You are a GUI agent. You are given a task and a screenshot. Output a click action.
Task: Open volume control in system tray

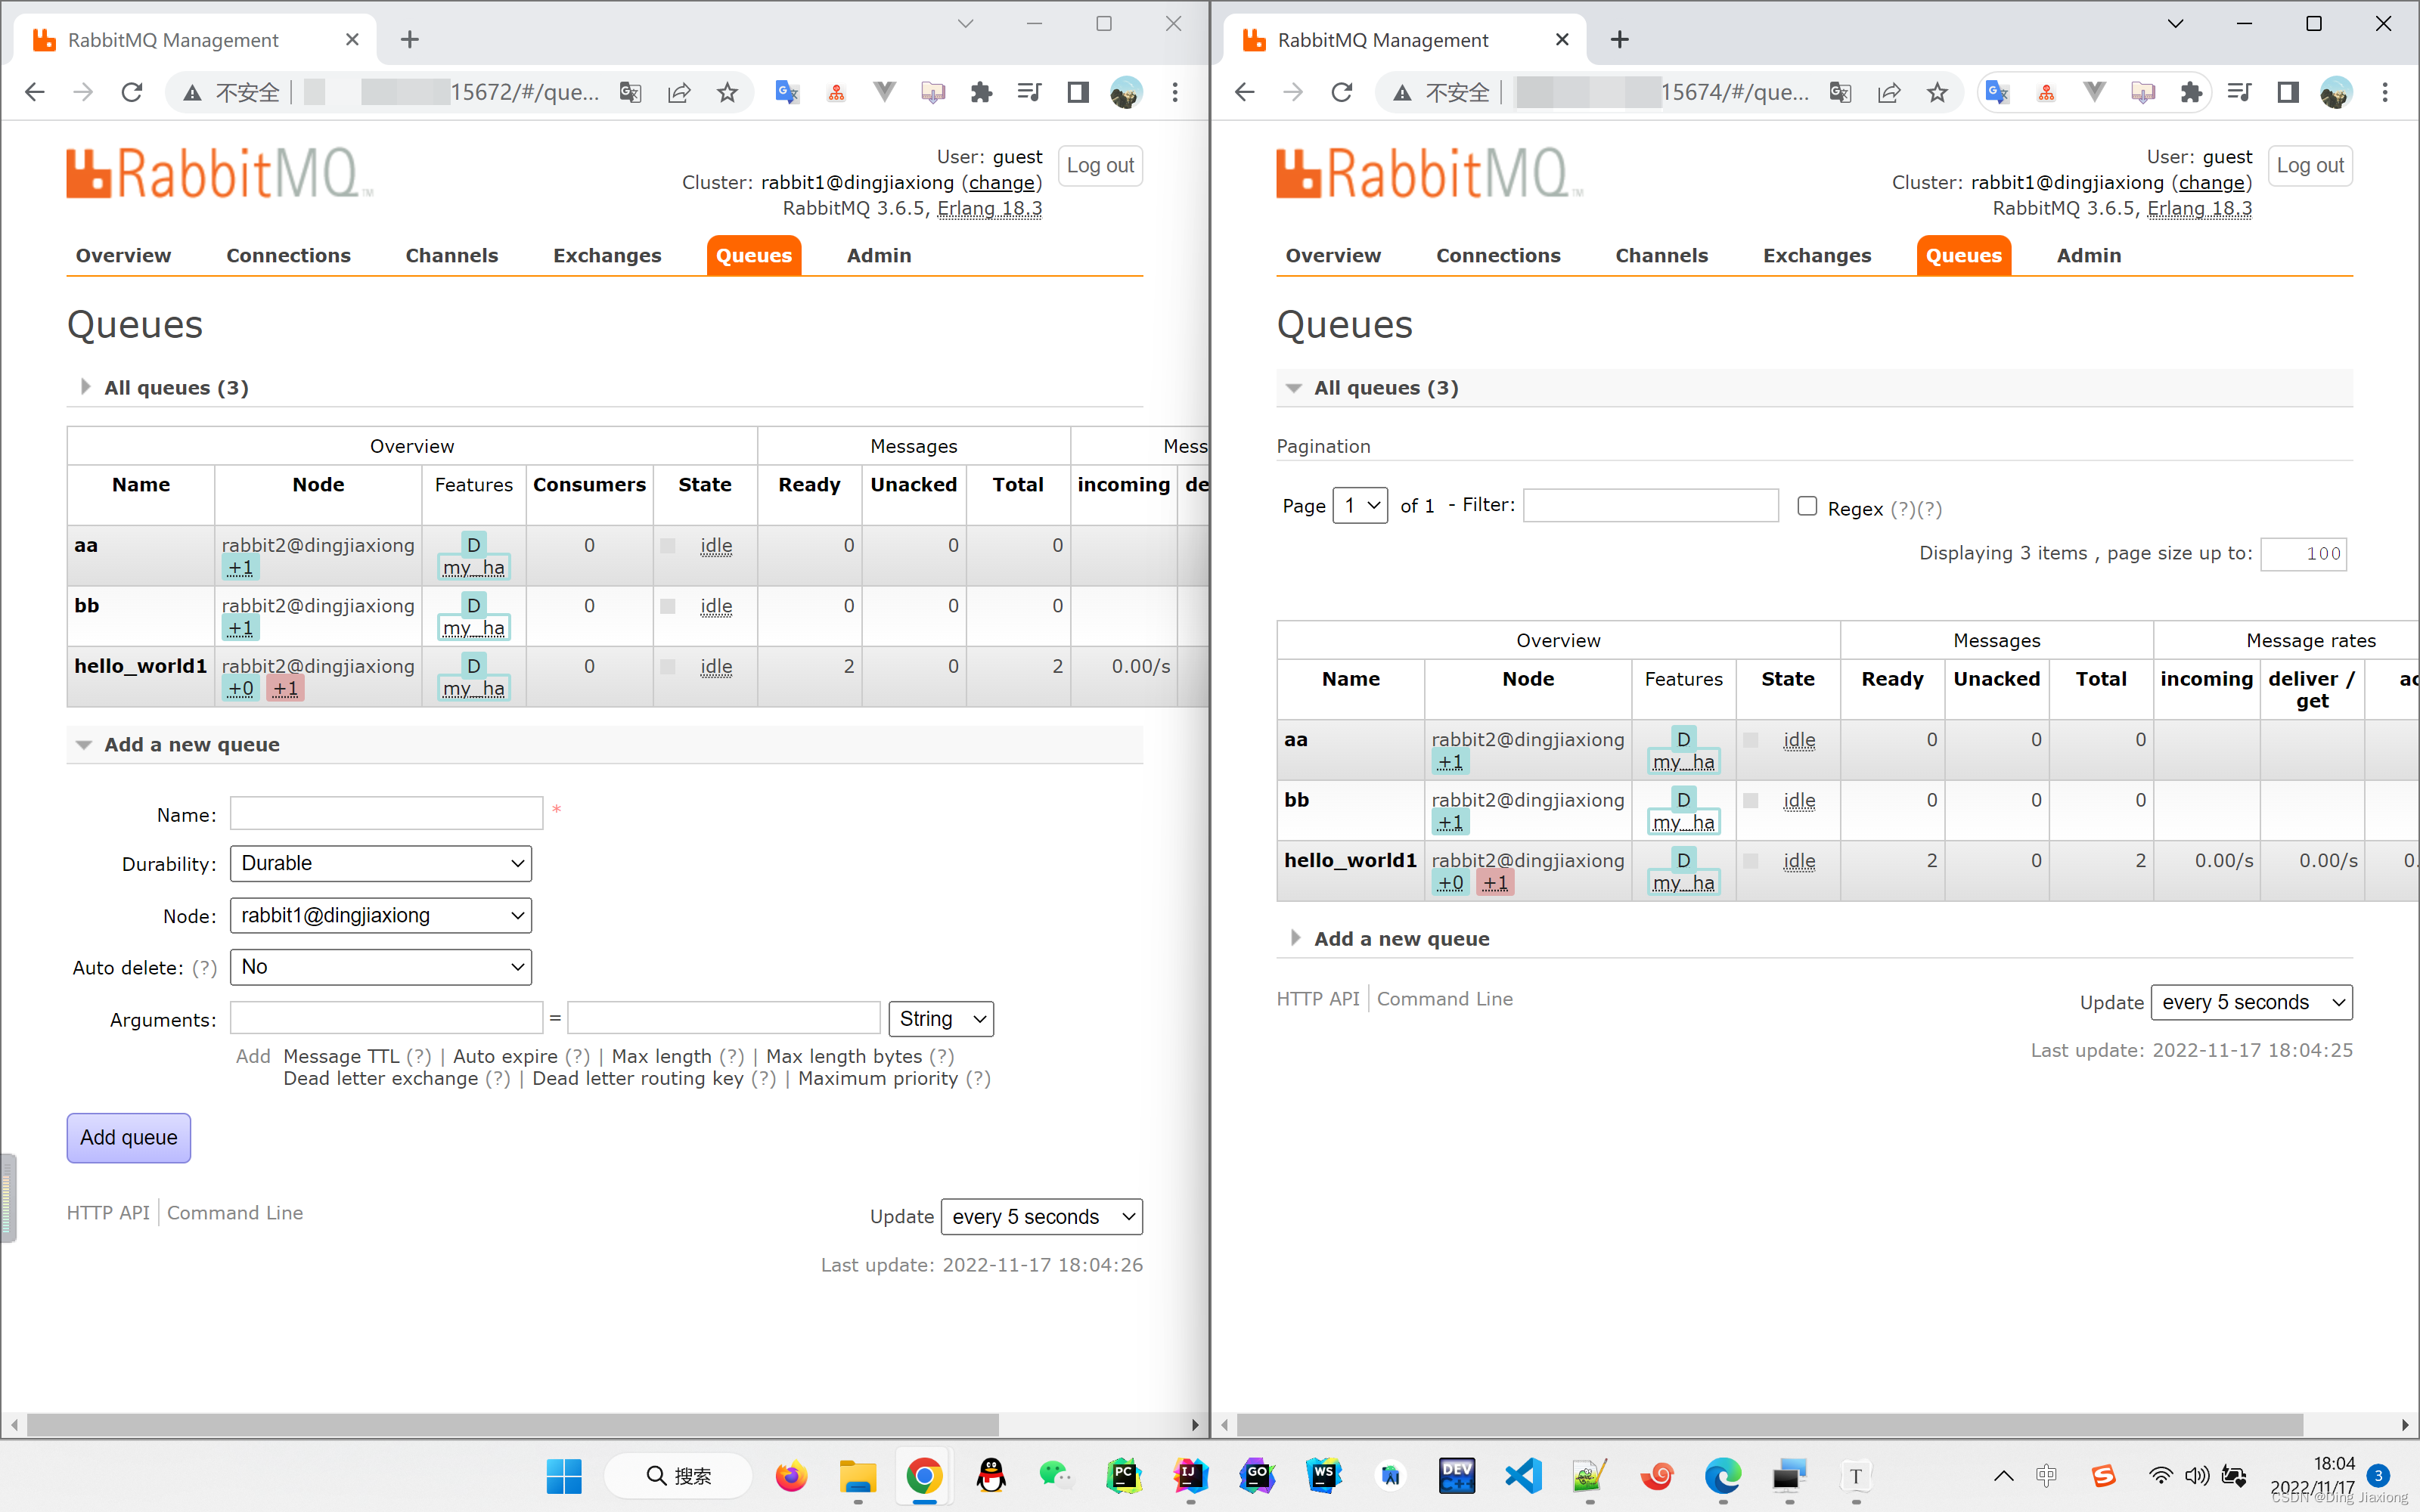click(2197, 1476)
